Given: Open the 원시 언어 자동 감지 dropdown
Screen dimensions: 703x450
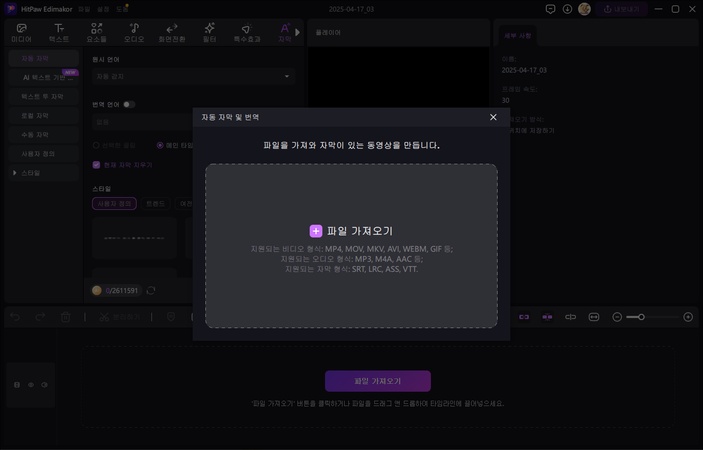Looking at the screenshot, I should coord(191,76).
